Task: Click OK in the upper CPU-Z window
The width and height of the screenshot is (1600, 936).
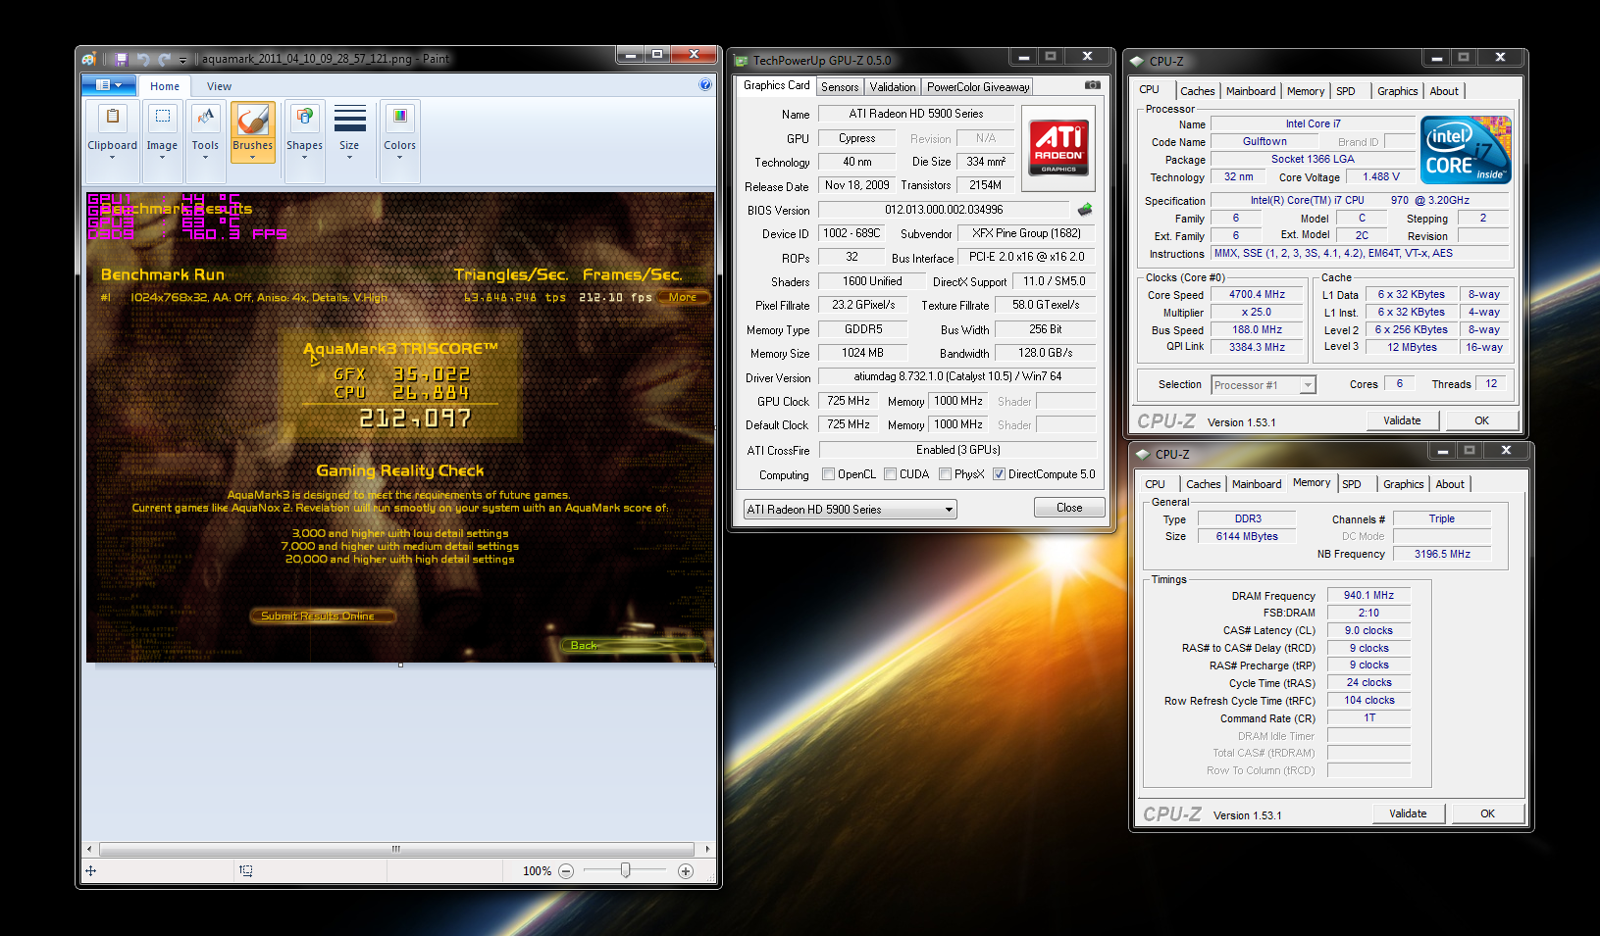Action: click(1481, 421)
